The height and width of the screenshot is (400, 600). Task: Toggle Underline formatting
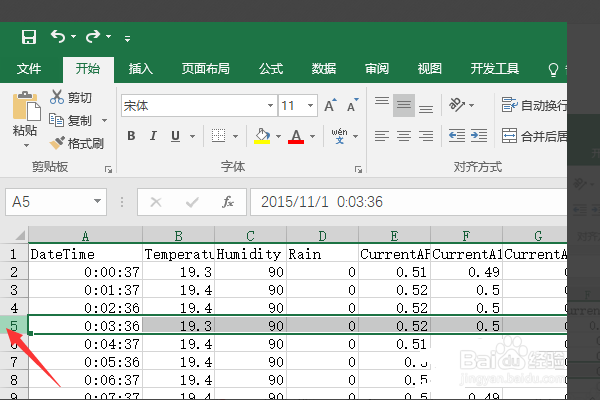175,136
